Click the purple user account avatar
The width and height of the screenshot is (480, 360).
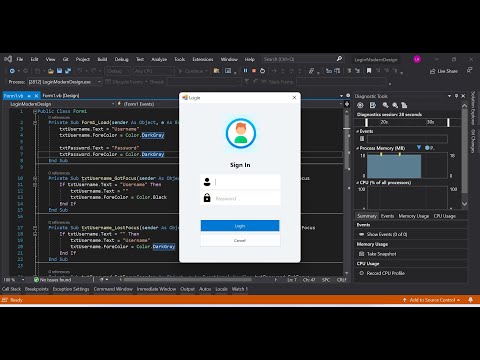(x=417, y=59)
